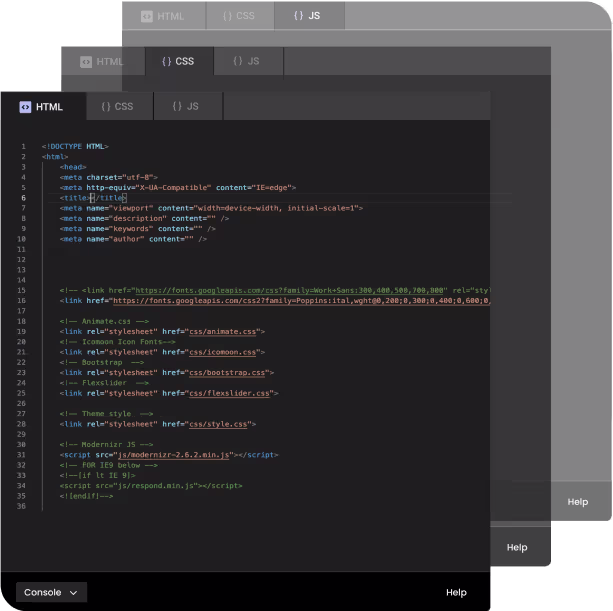This screenshot has width=613, height=611.
Task: Click line number 36 in the gutter
Action: [x=21, y=506]
